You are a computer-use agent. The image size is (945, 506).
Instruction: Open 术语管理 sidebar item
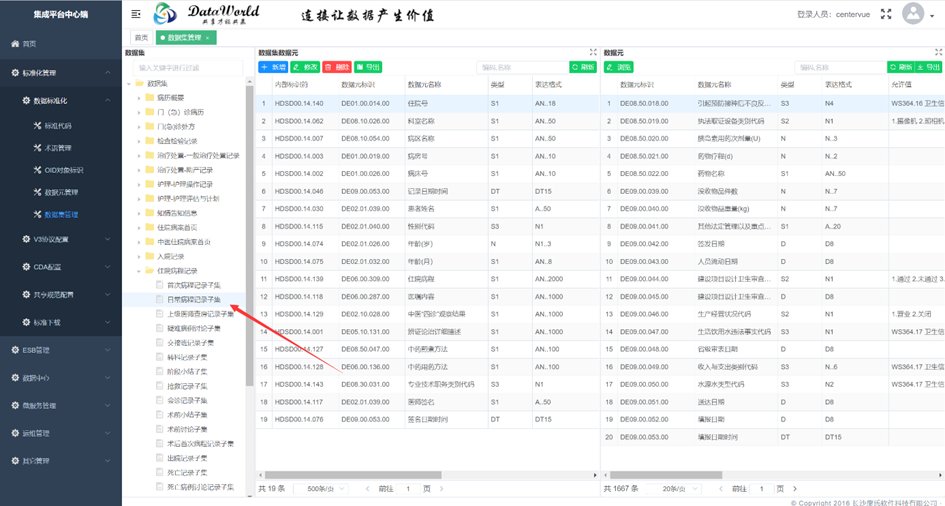point(58,148)
